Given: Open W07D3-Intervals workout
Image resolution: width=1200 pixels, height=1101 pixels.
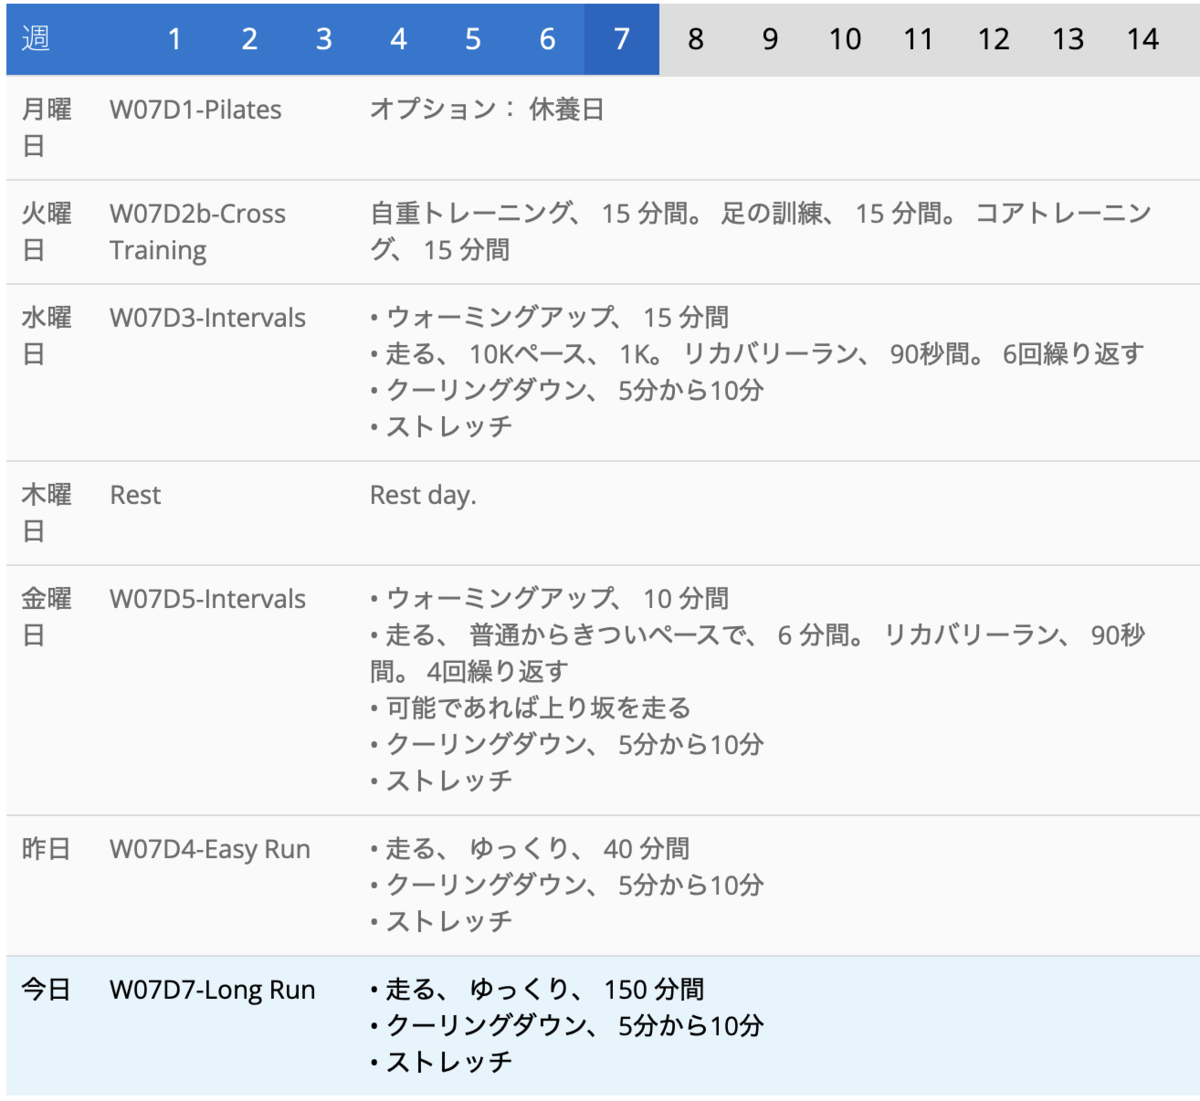Looking at the screenshot, I should tap(208, 318).
